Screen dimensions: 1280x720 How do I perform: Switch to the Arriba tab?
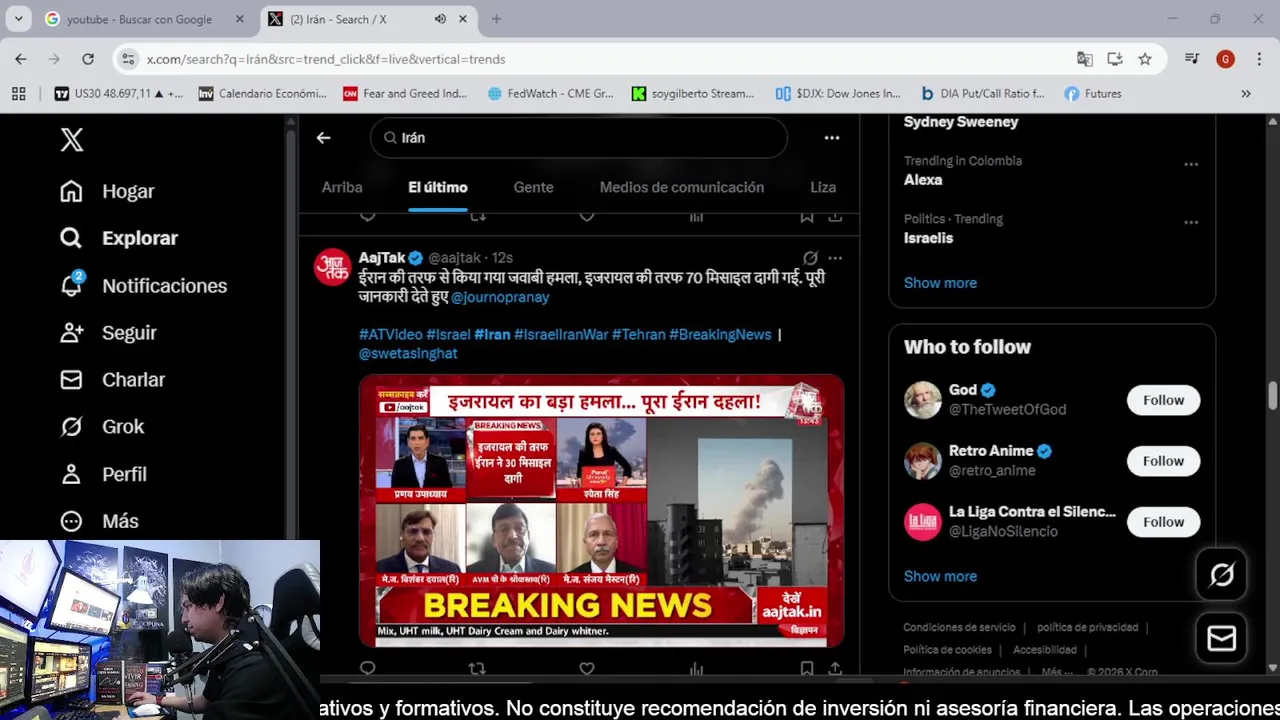(x=342, y=187)
